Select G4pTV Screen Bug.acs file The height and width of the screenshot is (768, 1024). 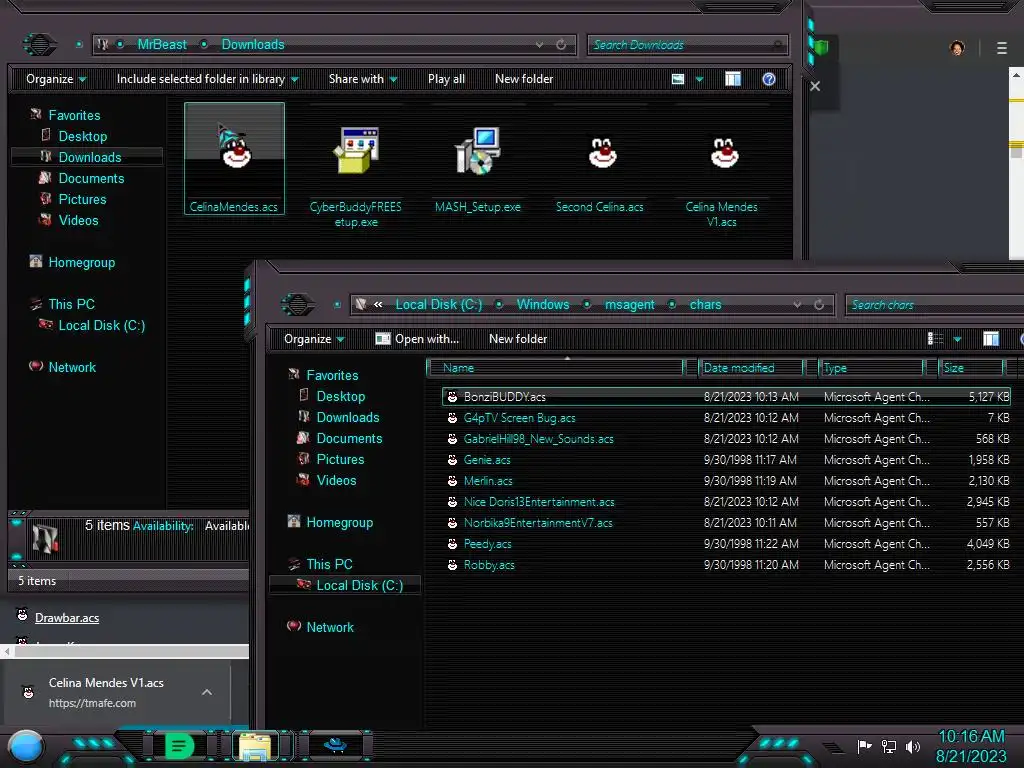[x=726, y=418]
